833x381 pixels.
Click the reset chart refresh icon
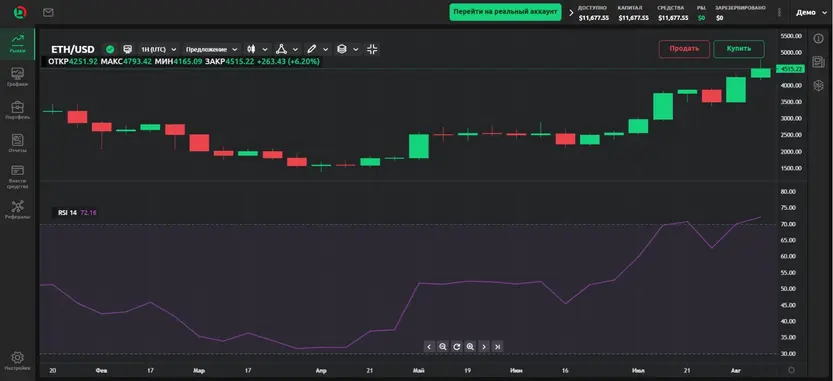click(456, 347)
